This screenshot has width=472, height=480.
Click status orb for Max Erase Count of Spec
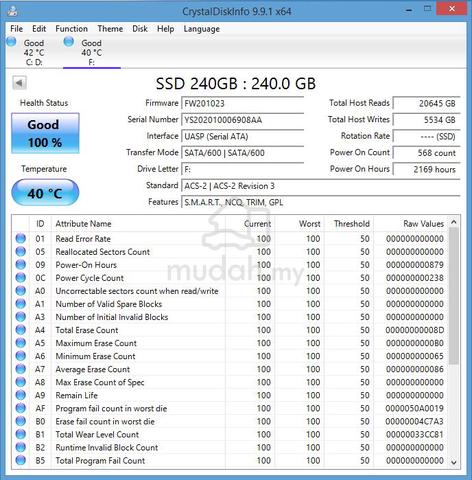point(21,382)
